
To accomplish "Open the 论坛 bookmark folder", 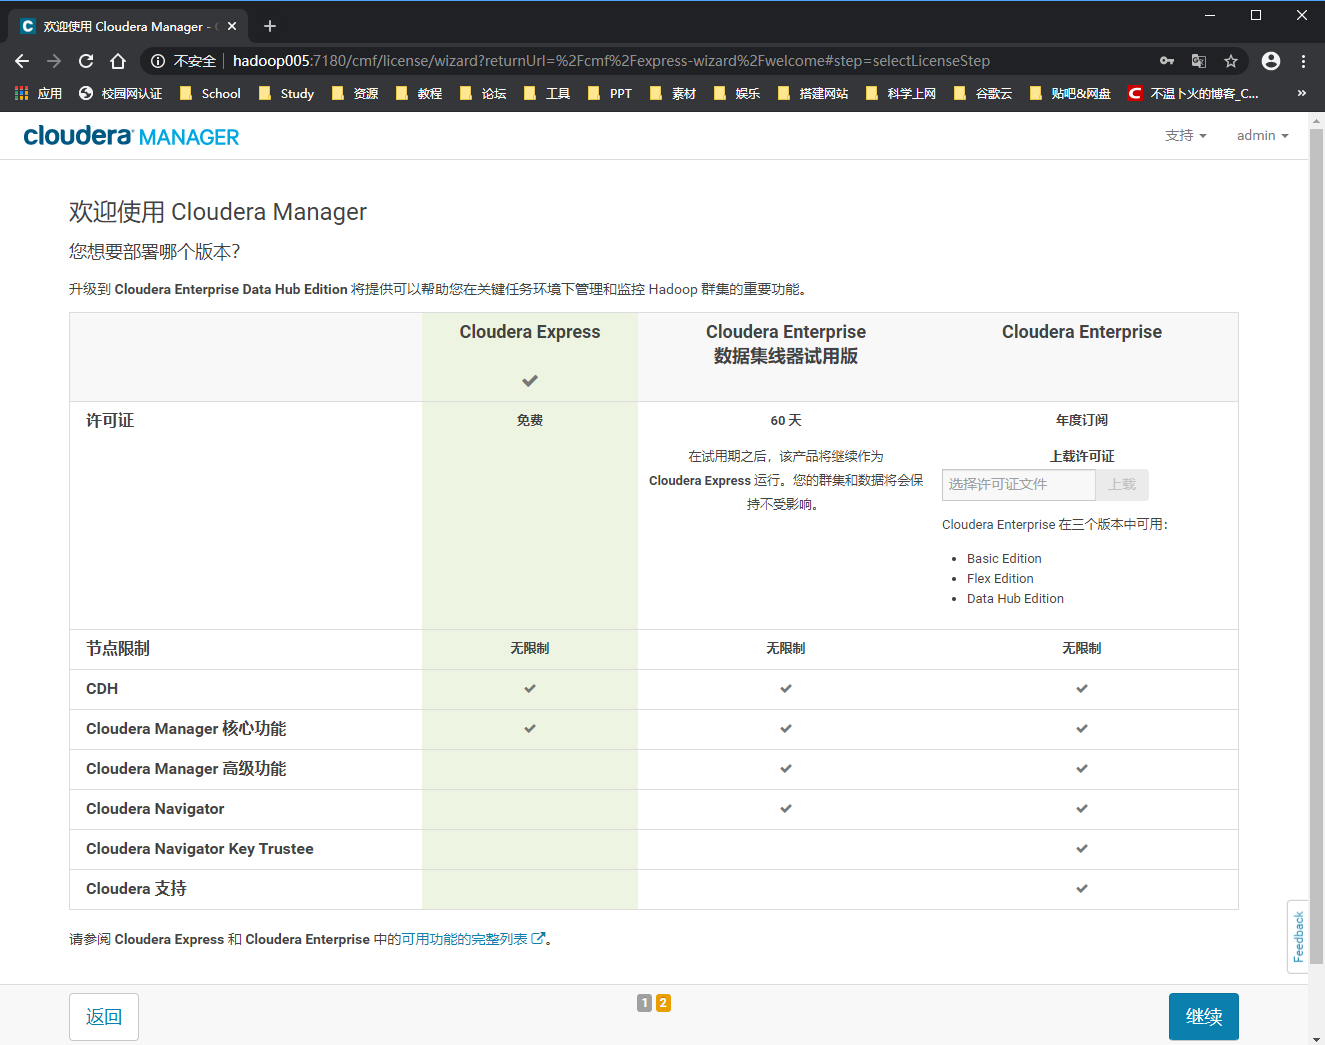I will click(x=483, y=93).
